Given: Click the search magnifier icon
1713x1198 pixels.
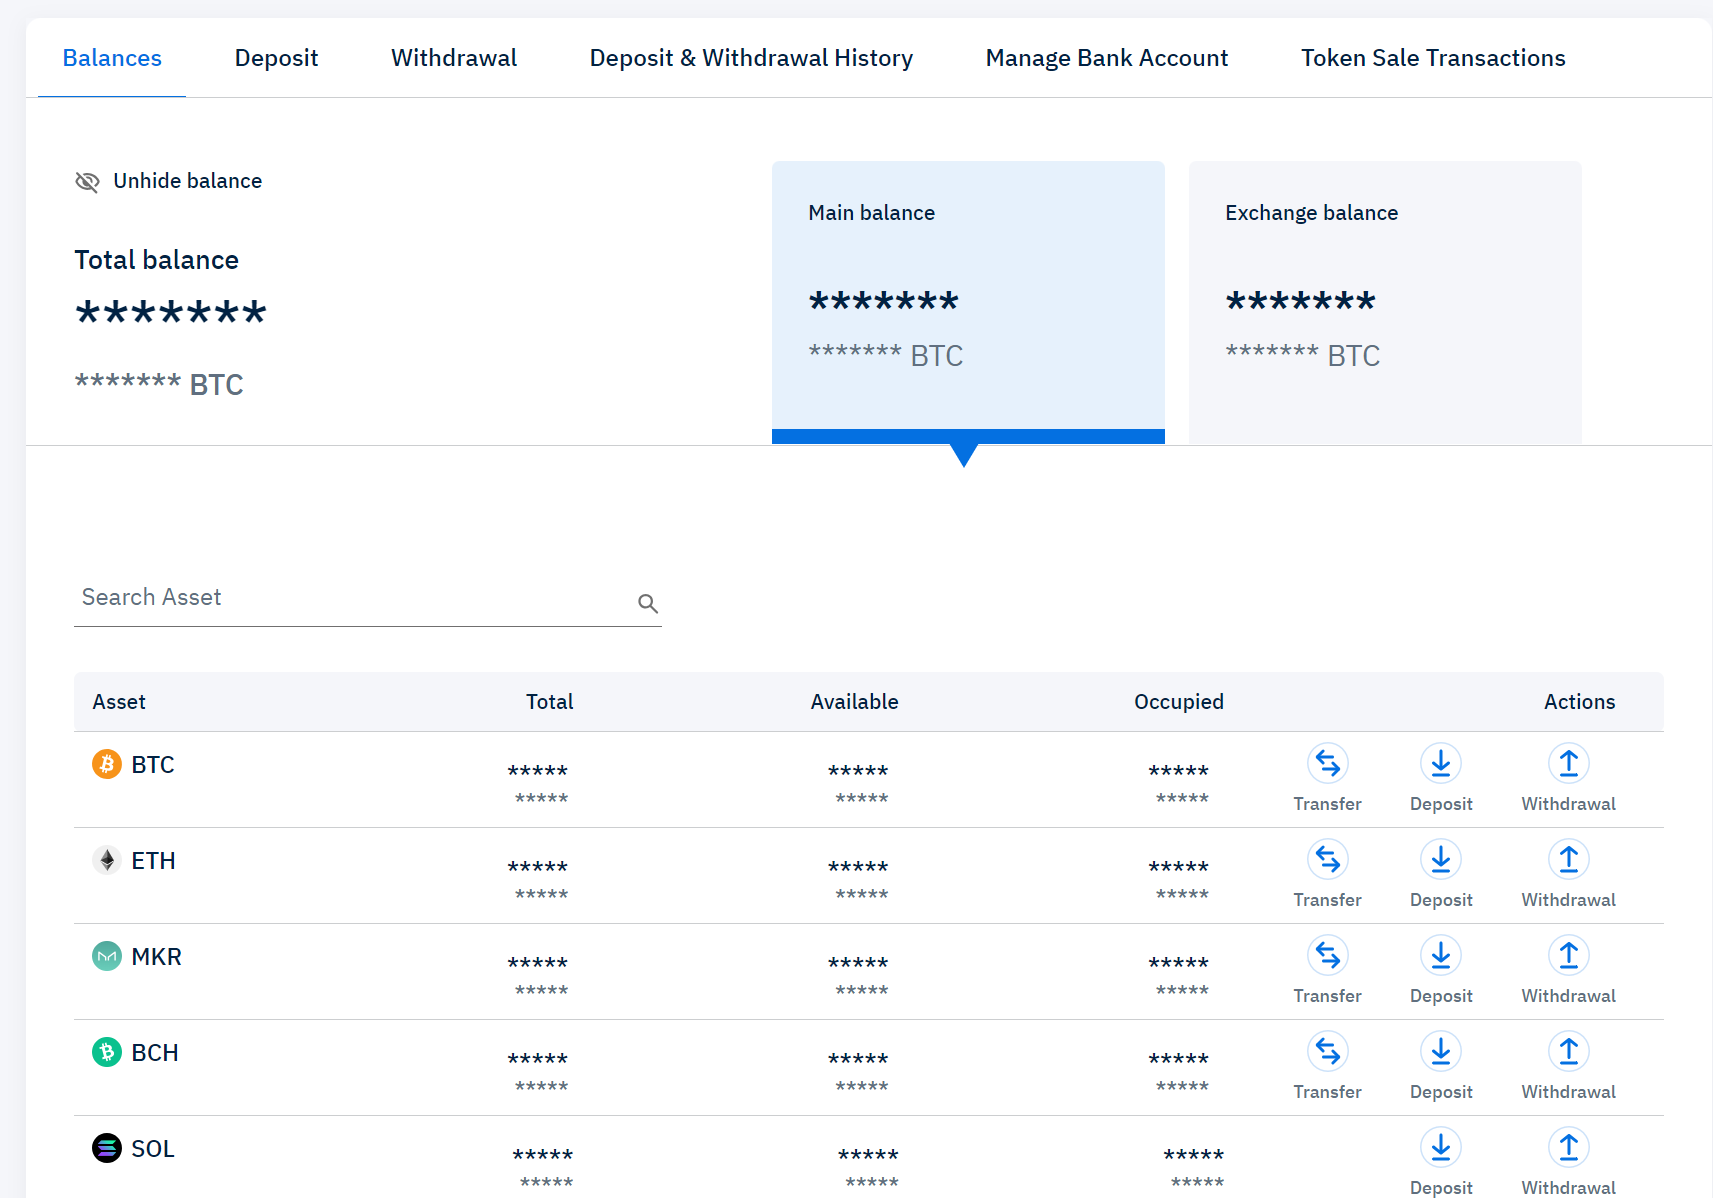Looking at the screenshot, I should [x=648, y=603].
